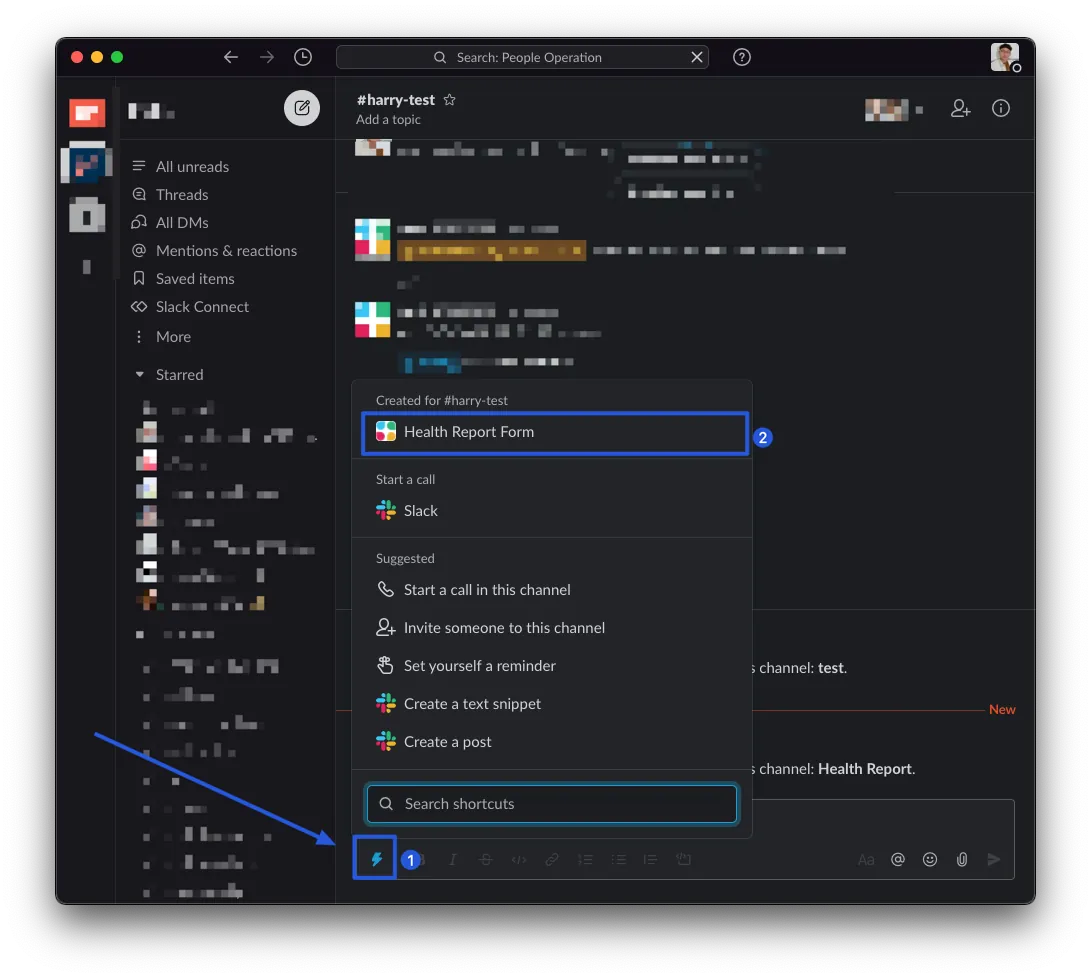Open the help question mark icon
The width and height of the screenshot is (1091, 978).
(742, 58)
